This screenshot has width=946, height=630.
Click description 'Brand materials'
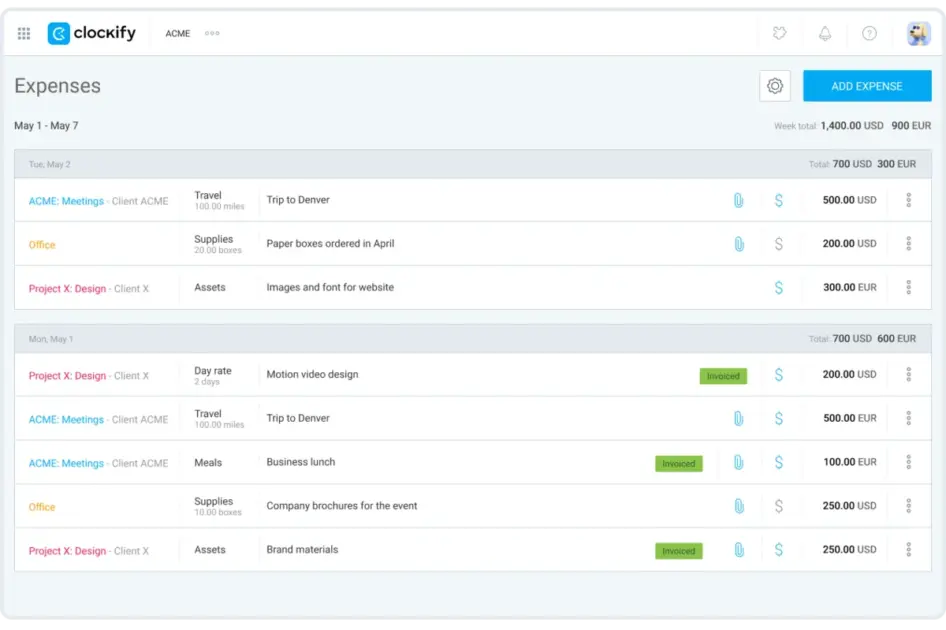pos(302,550)
